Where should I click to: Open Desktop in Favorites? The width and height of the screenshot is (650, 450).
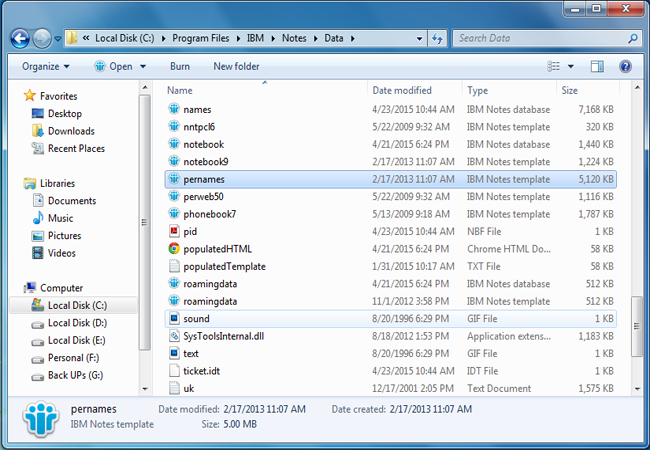(x=65, y=114)
